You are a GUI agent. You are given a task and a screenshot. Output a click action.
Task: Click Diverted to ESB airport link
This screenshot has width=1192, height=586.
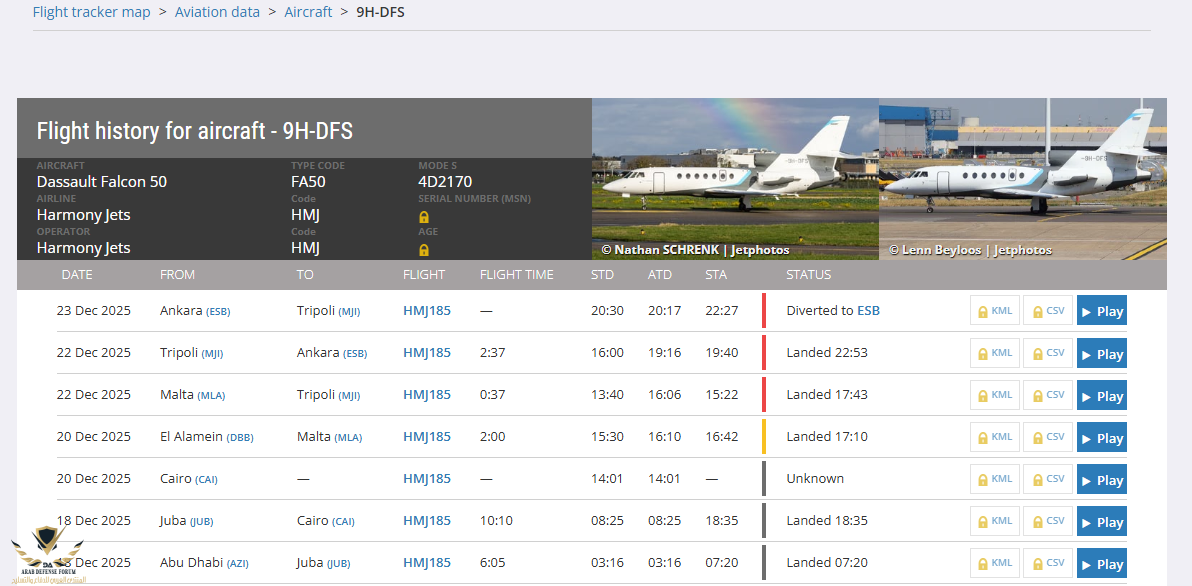pos(868,311)
